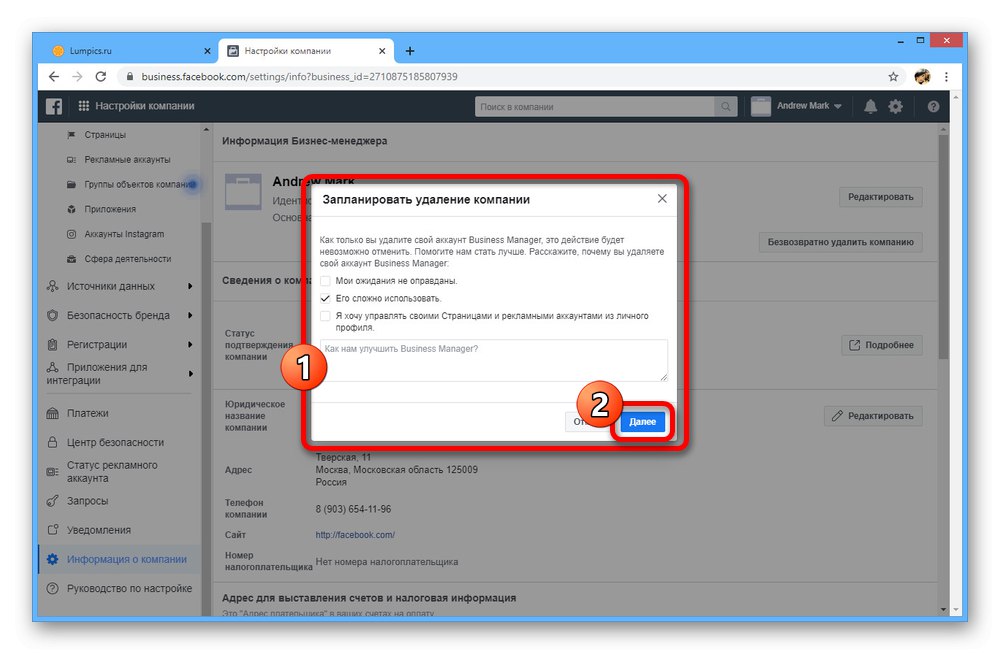Viewport: 1000px width, 654px height.
Task: Click the browser forward arrow
Action: click(77, 77)
